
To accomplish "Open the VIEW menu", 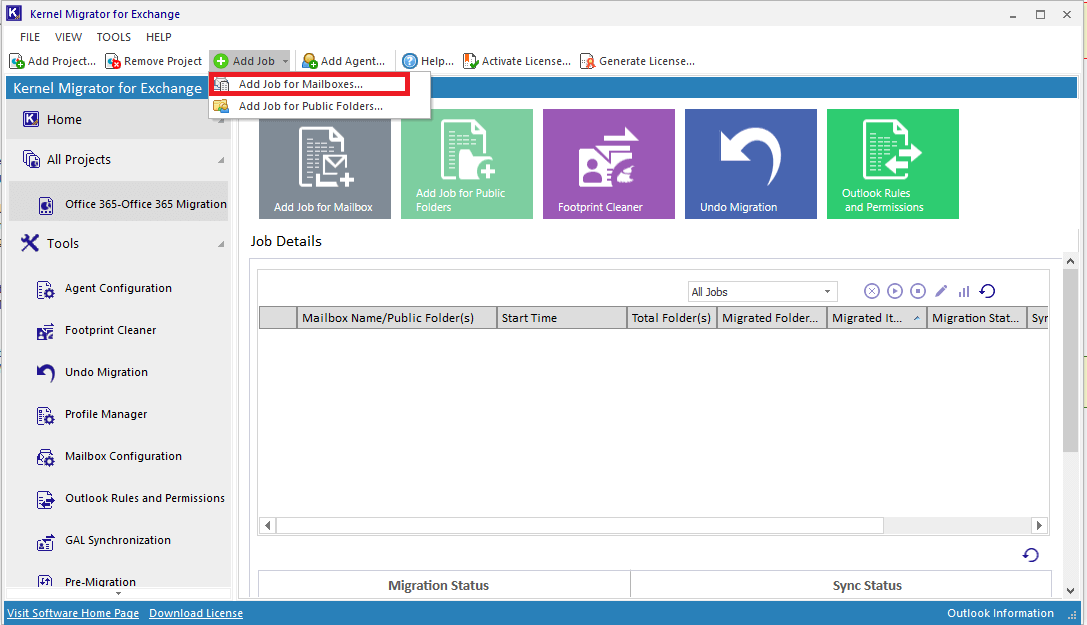I will tap(69, 37).
